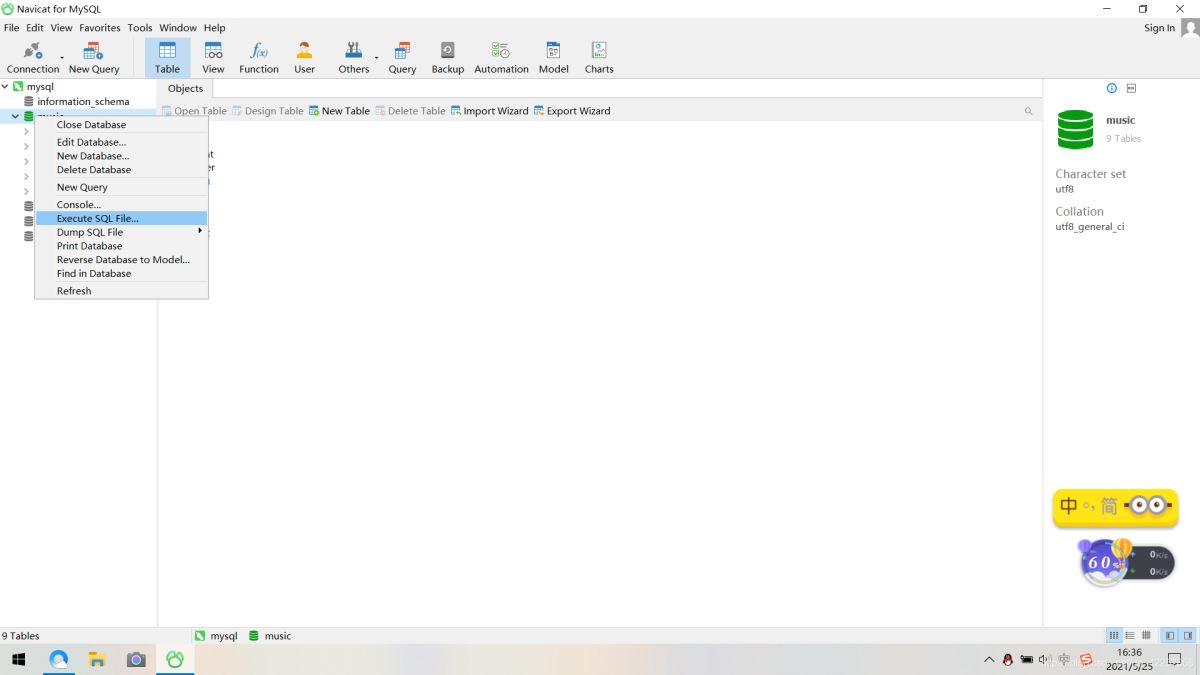The height and width of the screenshot is (675, 1200).
Task: Click the Design Table button
Action: 268,111
